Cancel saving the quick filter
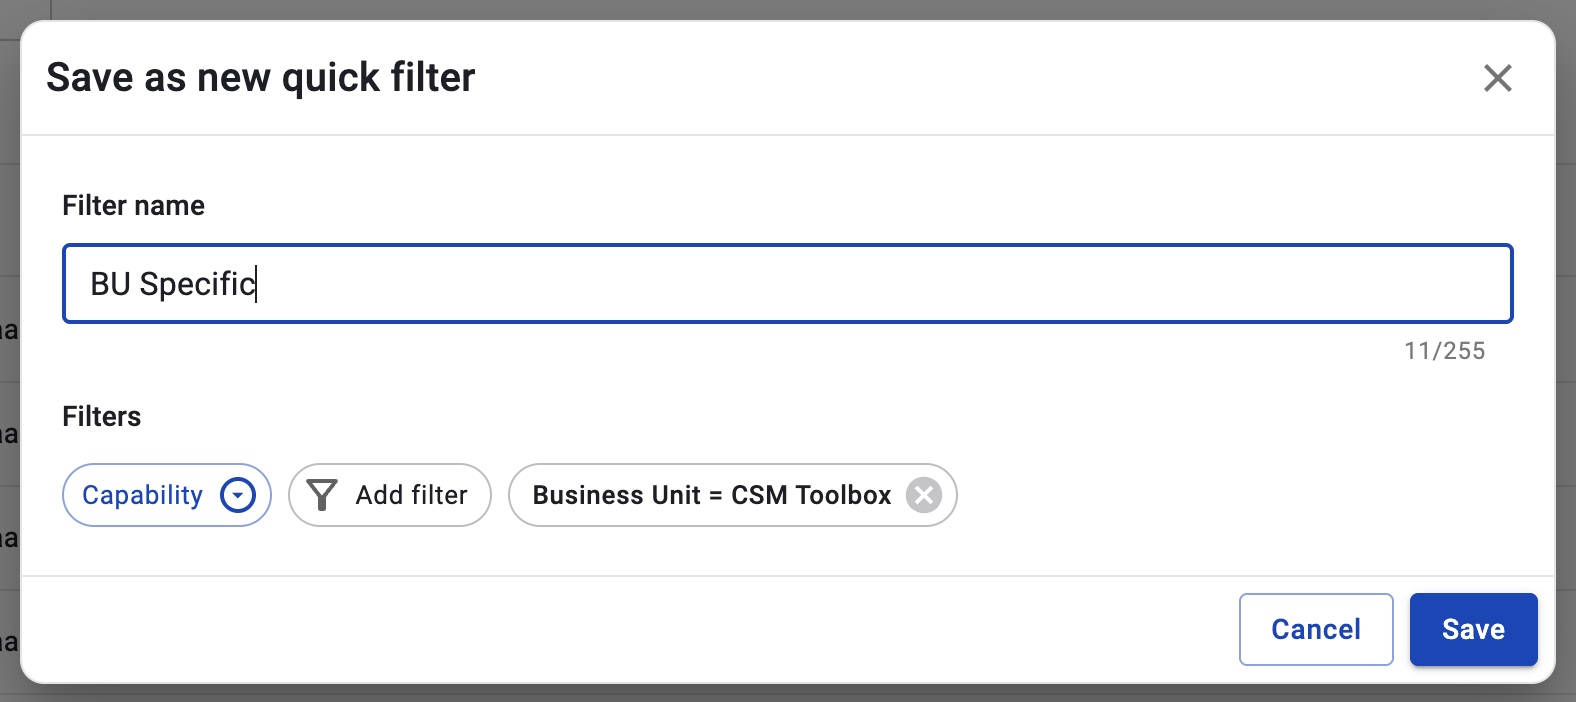This screenshot has height=702, width=1576. coord(1316,629)
